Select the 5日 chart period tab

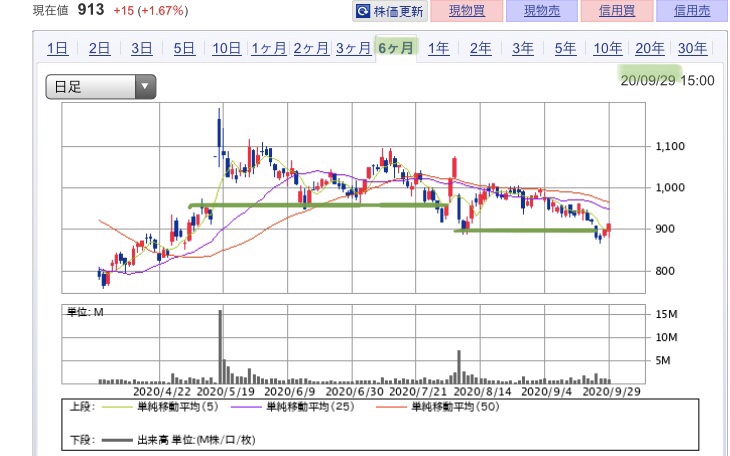pos(184,48)
